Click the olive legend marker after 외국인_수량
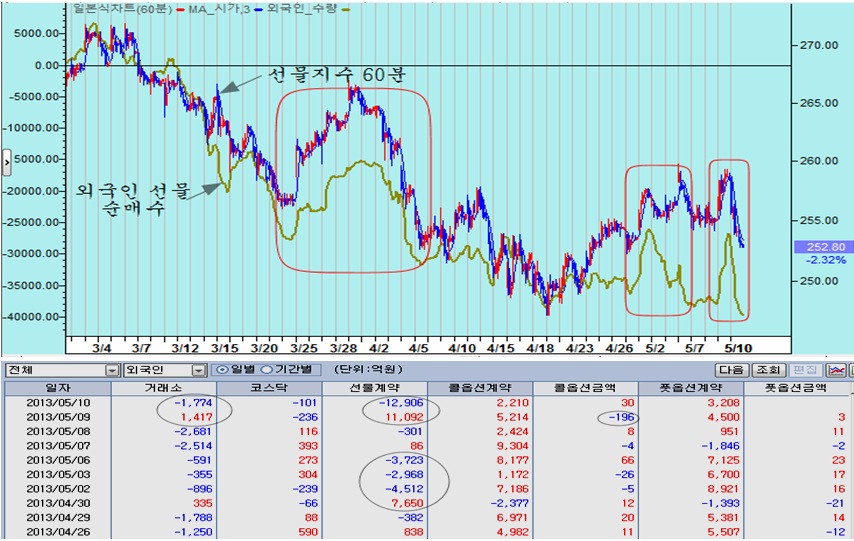Viewport: 854px width, 541px height. pos(345,9)
